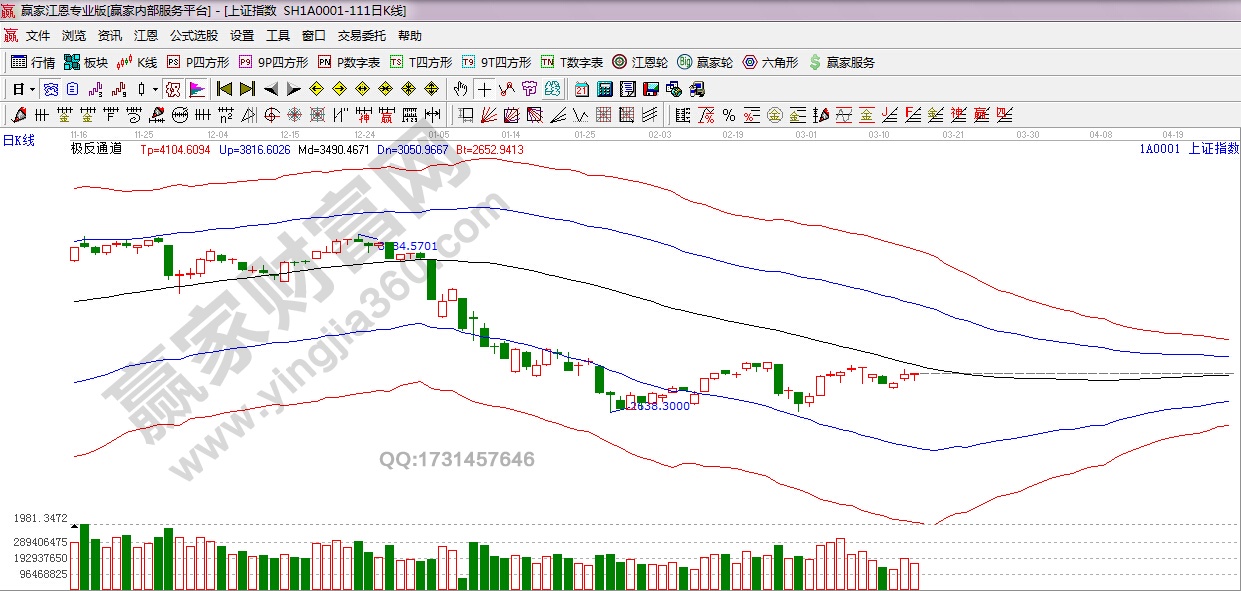Click the hand pan tool icon
Screen dimensions: 1241x591
point(461,89)
